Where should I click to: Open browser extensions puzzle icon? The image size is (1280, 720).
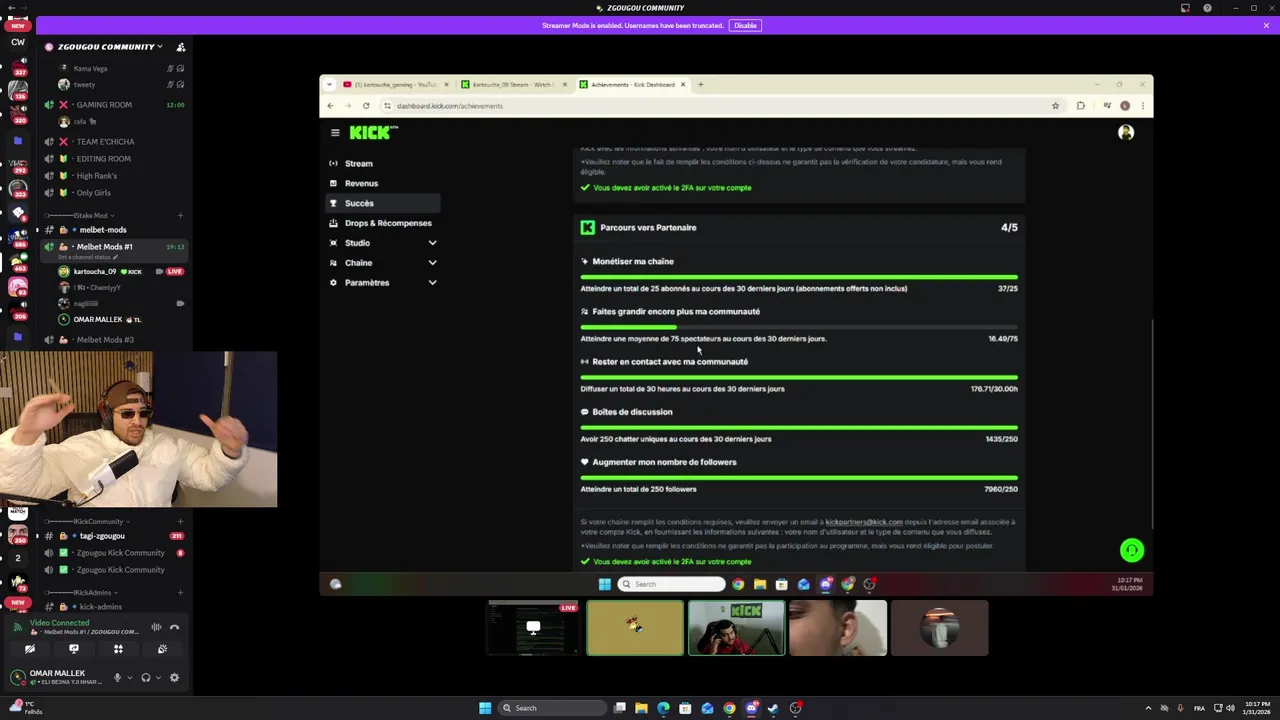pyautogui.click(x=1081, y=105)
